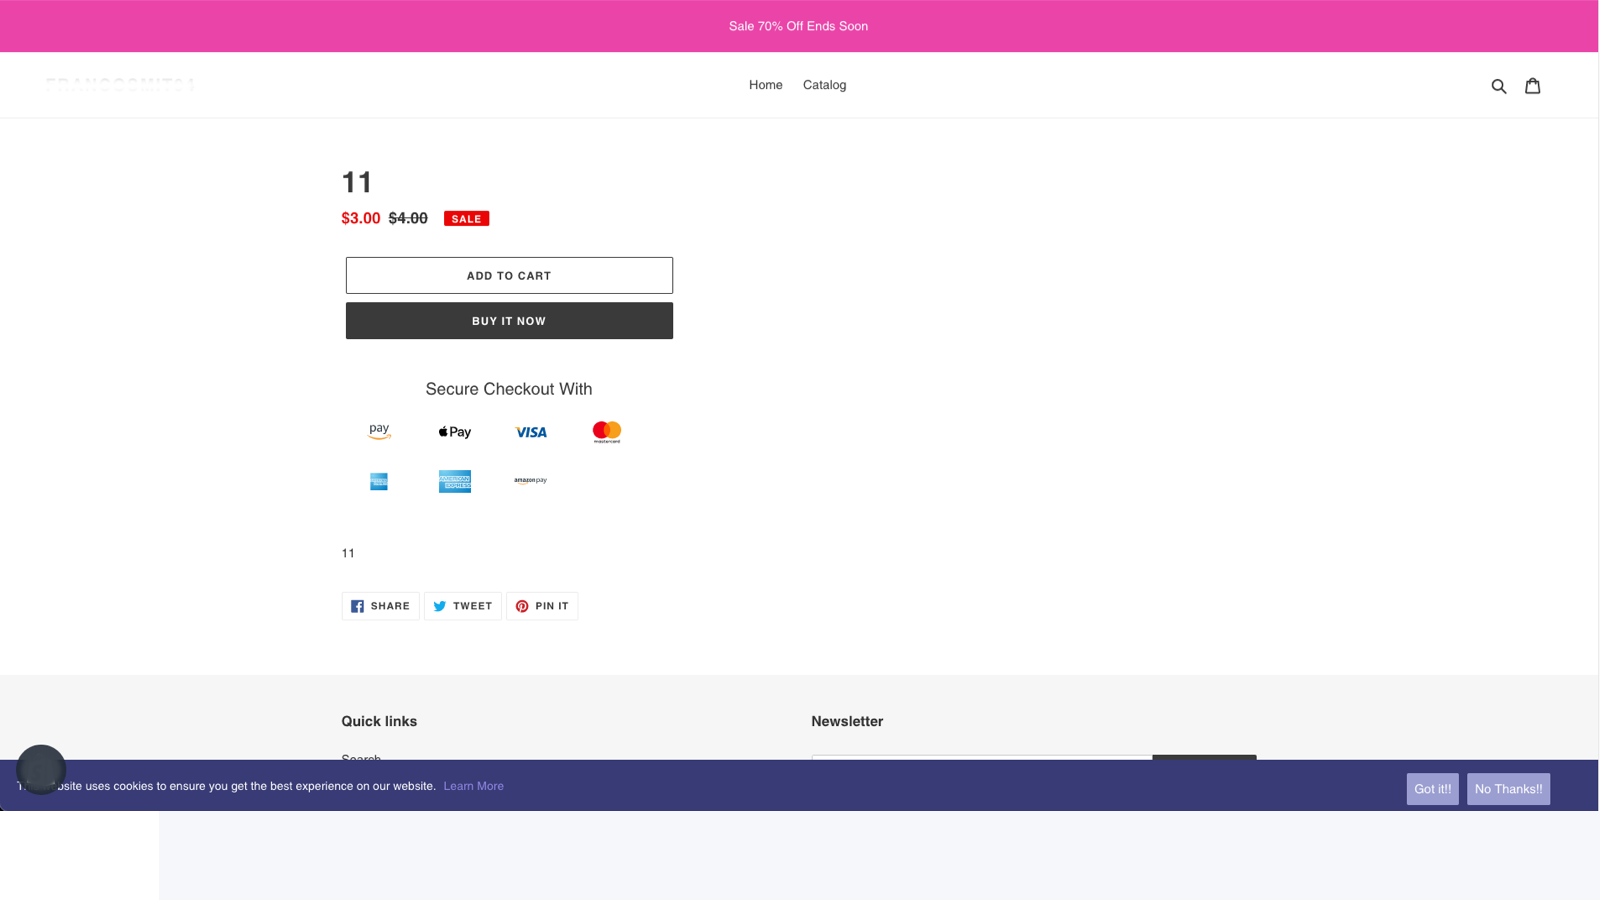The image size is (1600, 900).
Task: Share the product on Facebook
Action: tap(381, 606)
